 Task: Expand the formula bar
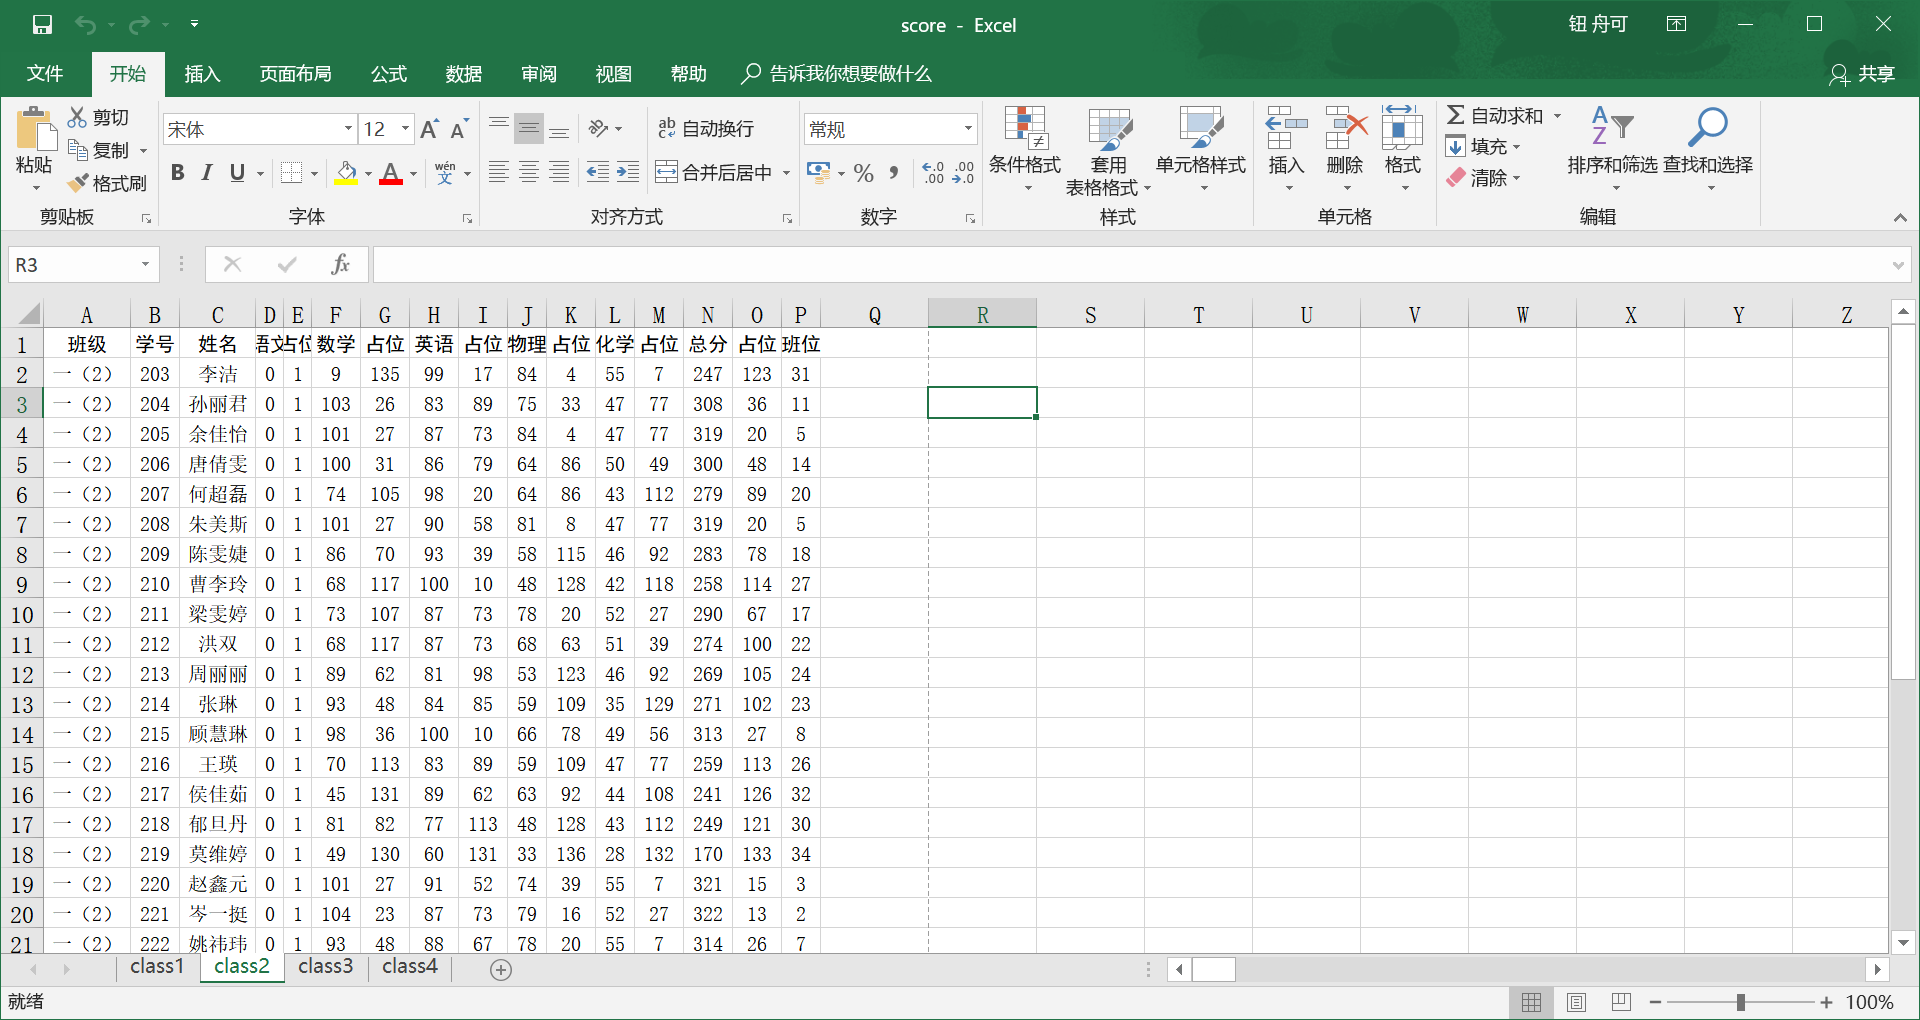tap(1897, 265)
